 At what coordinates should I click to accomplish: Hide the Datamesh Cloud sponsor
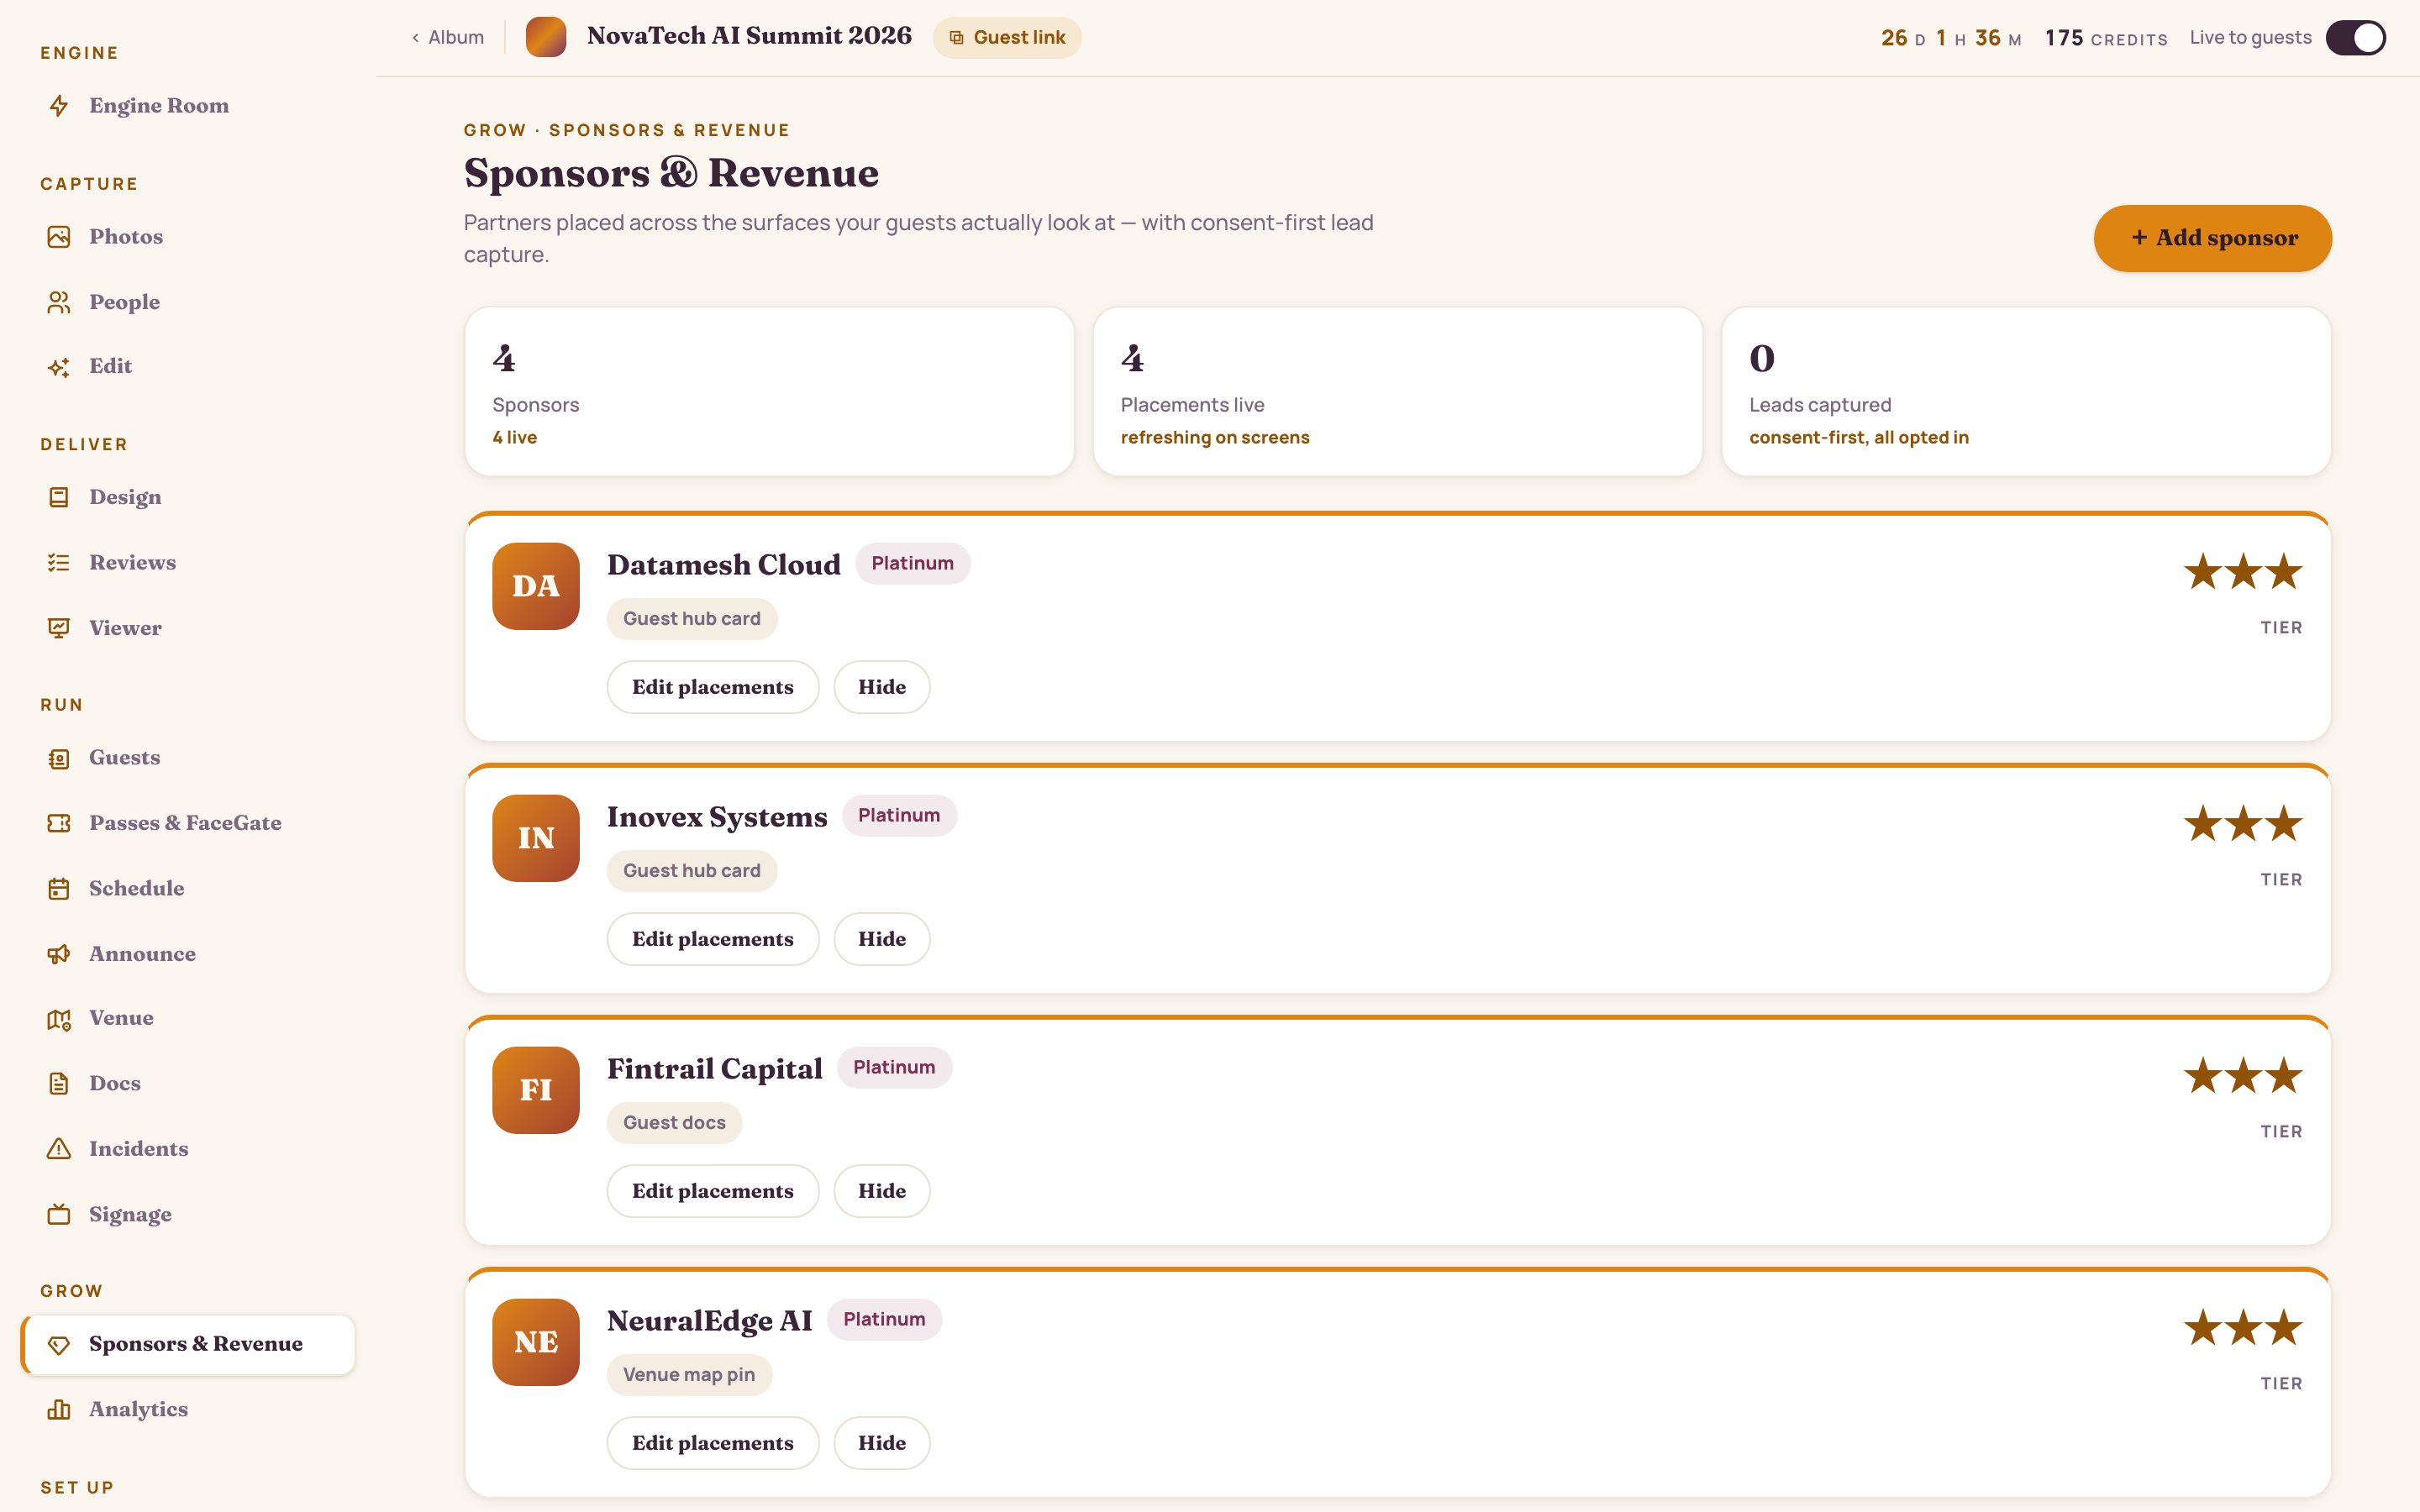882,687
